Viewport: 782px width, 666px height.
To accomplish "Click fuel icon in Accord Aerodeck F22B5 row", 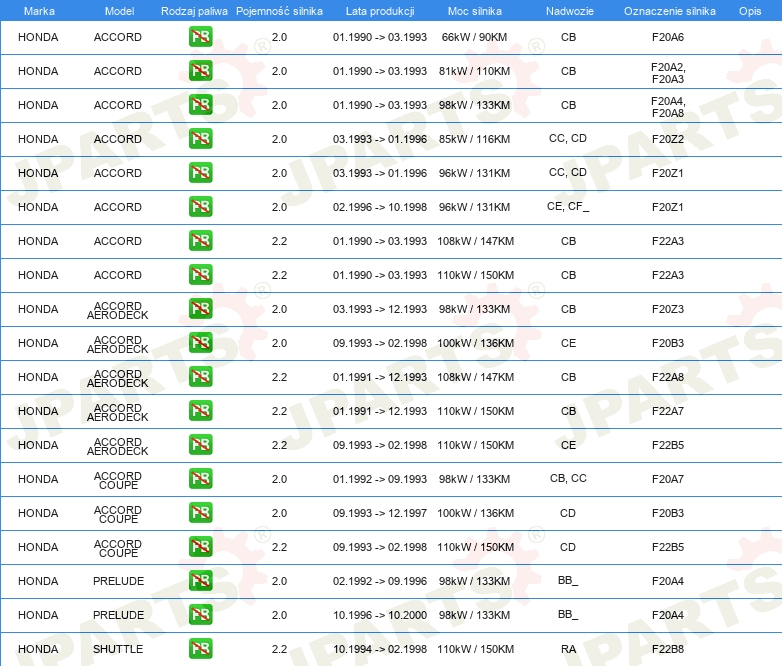I will [x=200, y=445].
